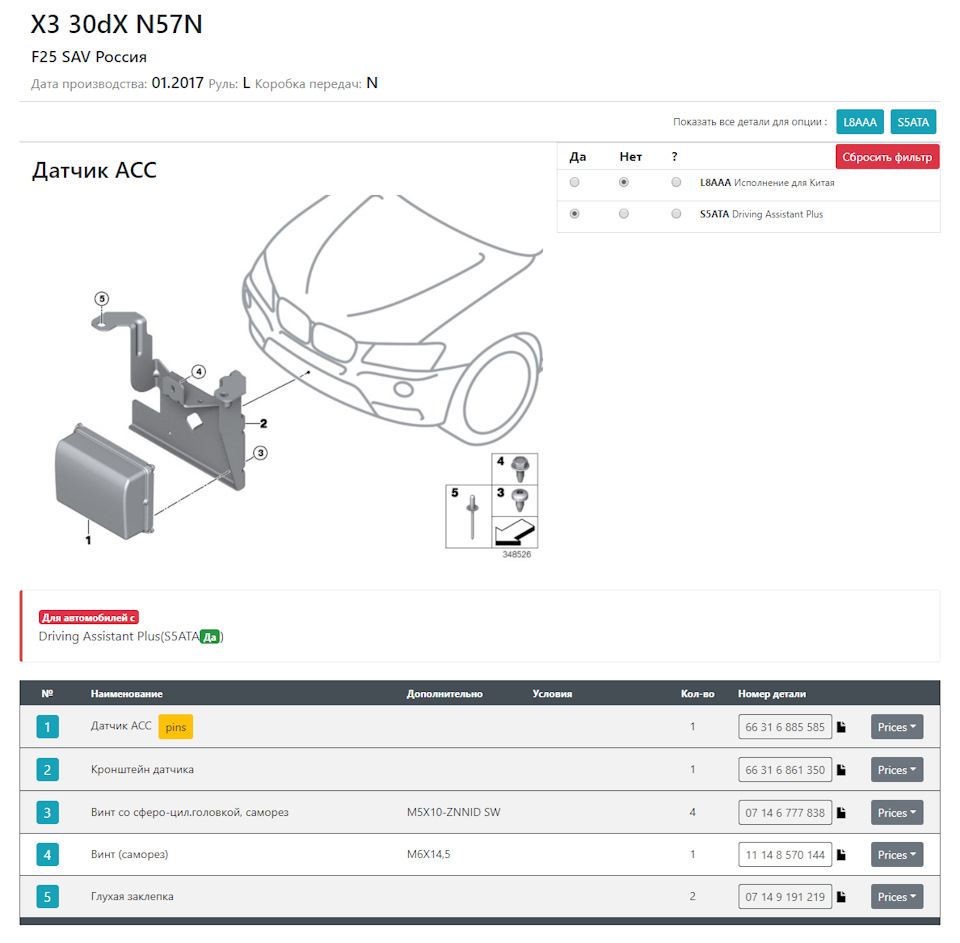Image resolution: width=960 pixels, height=943 pixels.
Task: Click Дополнительно column header
Action: pos(444,694)
